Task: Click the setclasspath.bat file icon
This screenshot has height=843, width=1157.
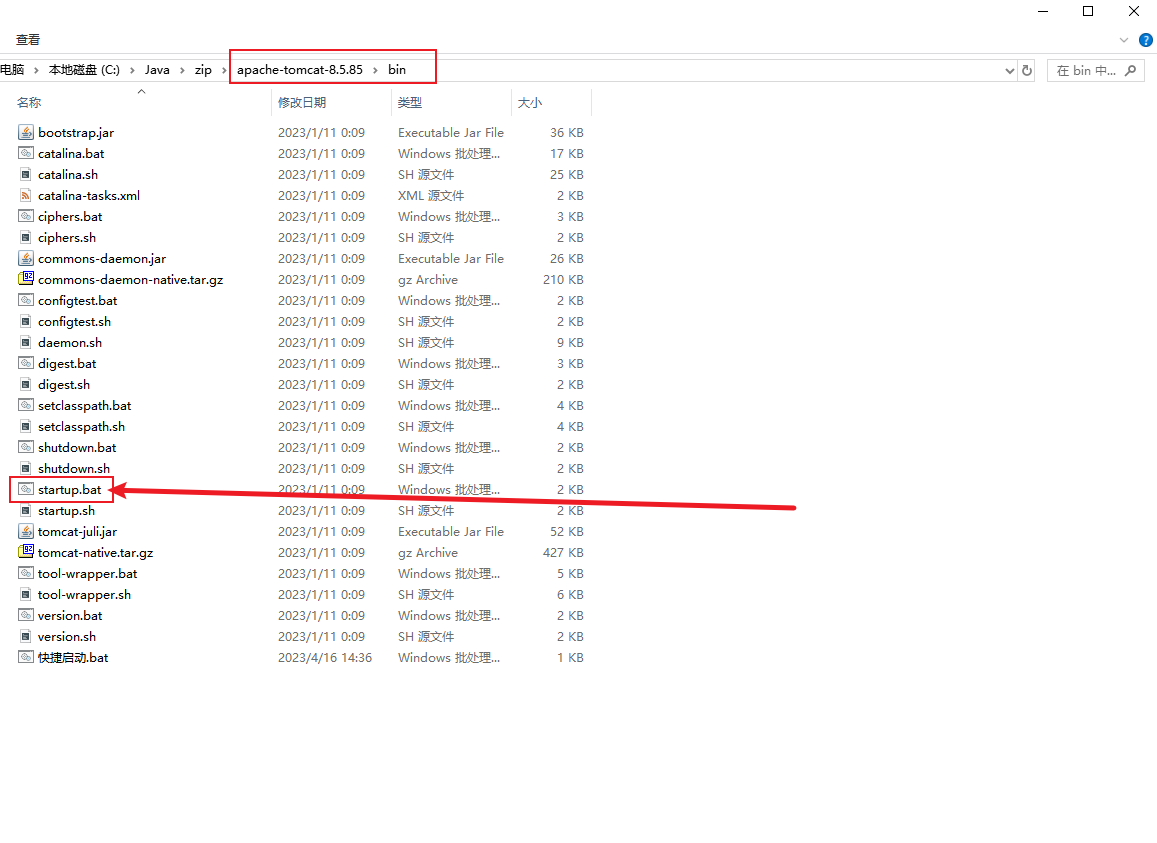Action: click(x=26, y=405)
